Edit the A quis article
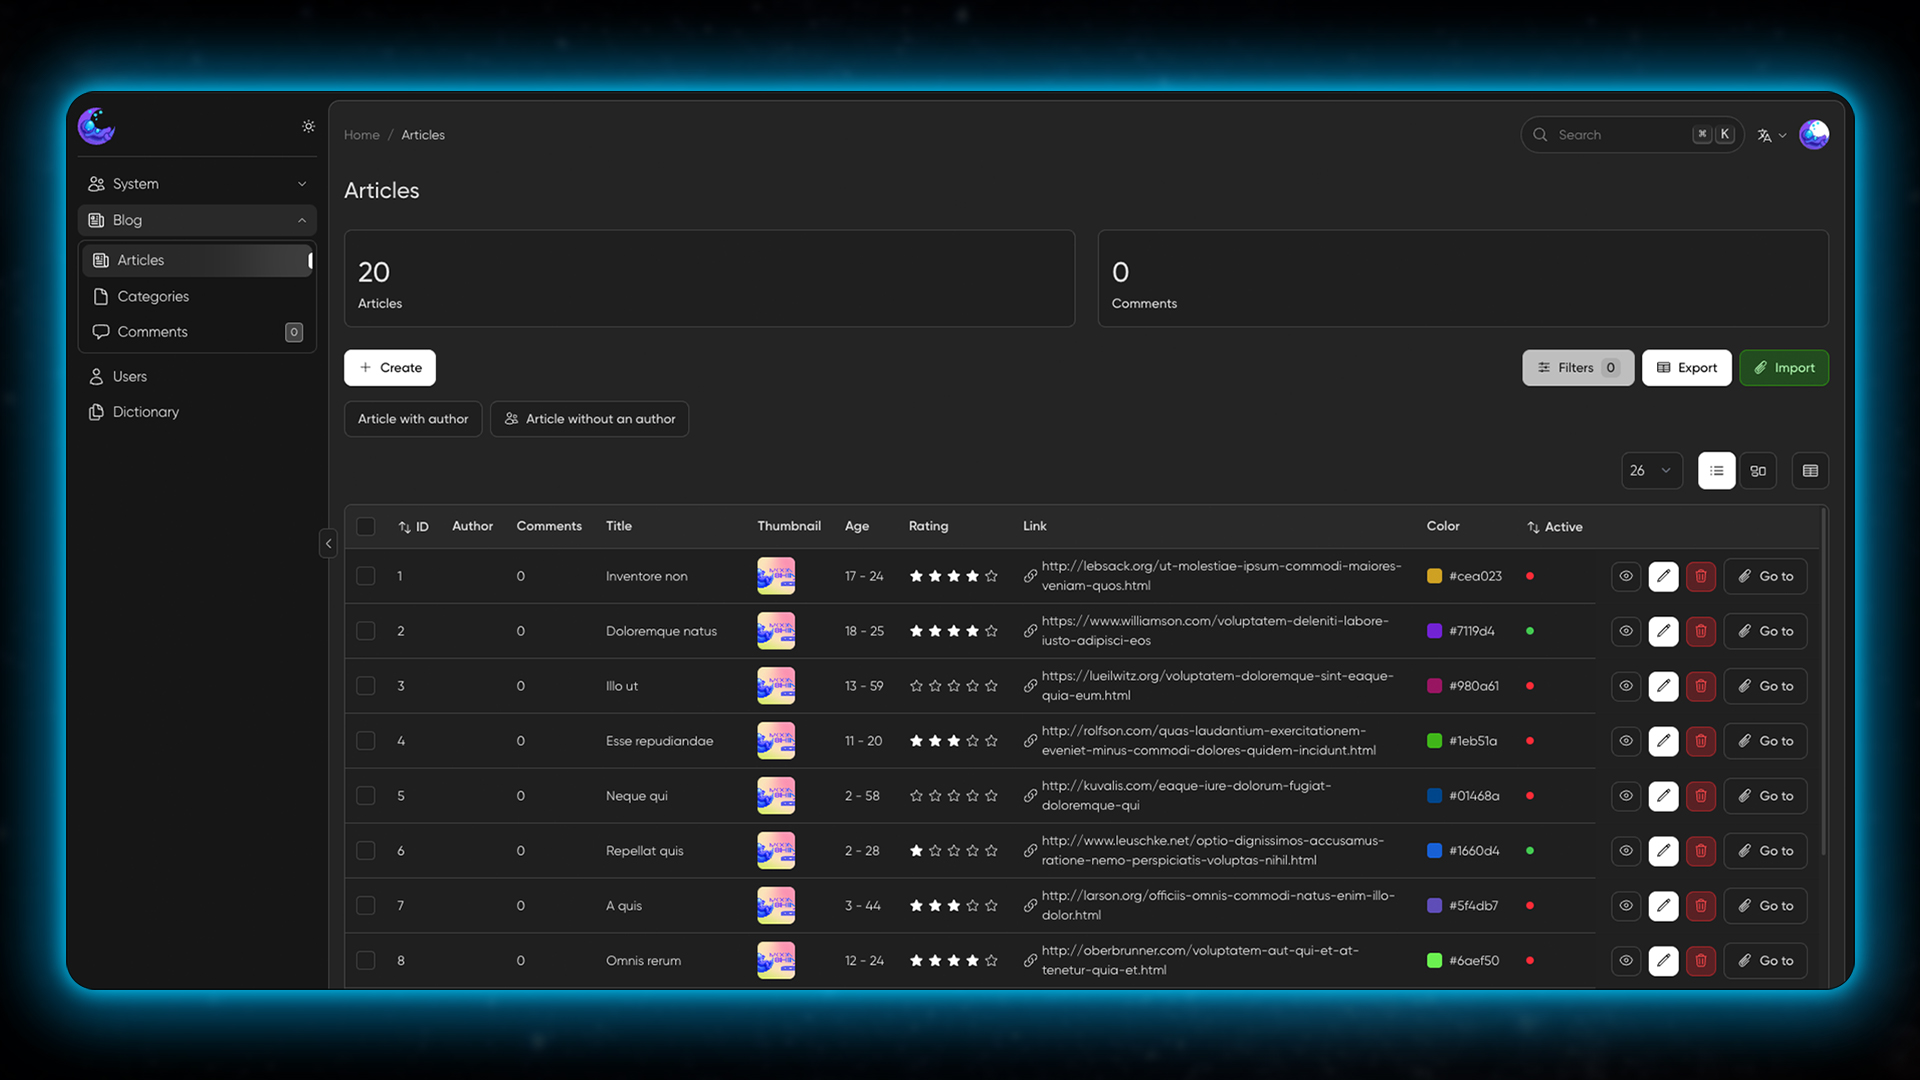Viewport: 1920px width, 1080px height. coord(1663,906)
